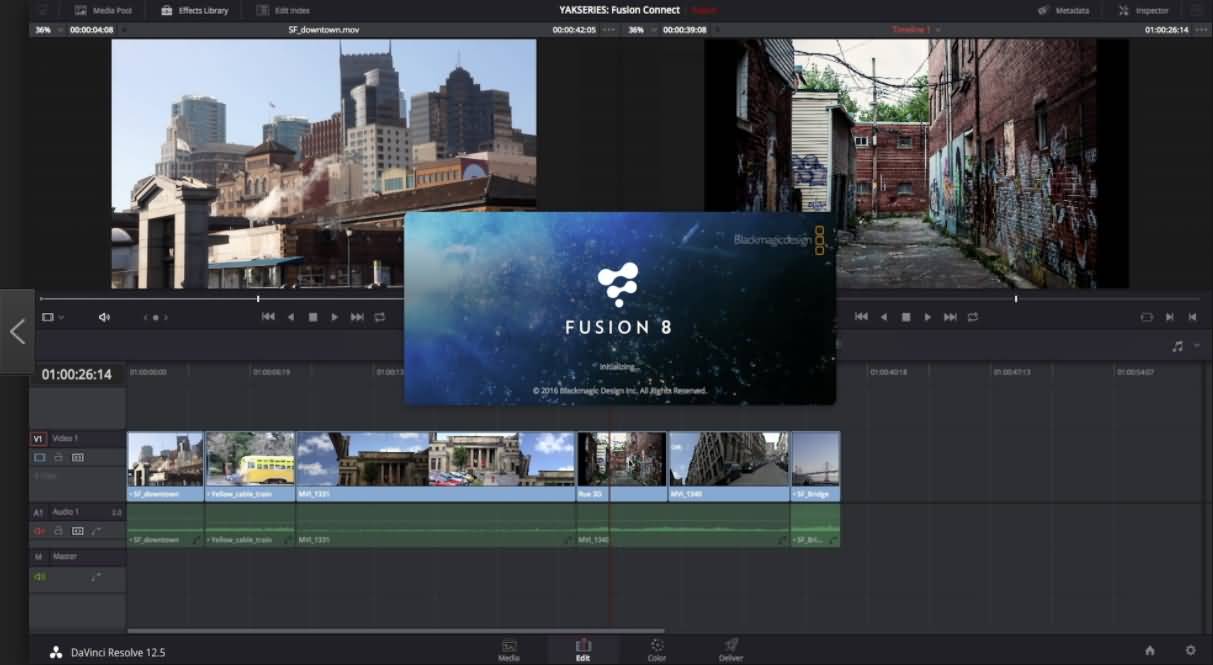Toggle A1 audio track destination selector

[39, 512]
